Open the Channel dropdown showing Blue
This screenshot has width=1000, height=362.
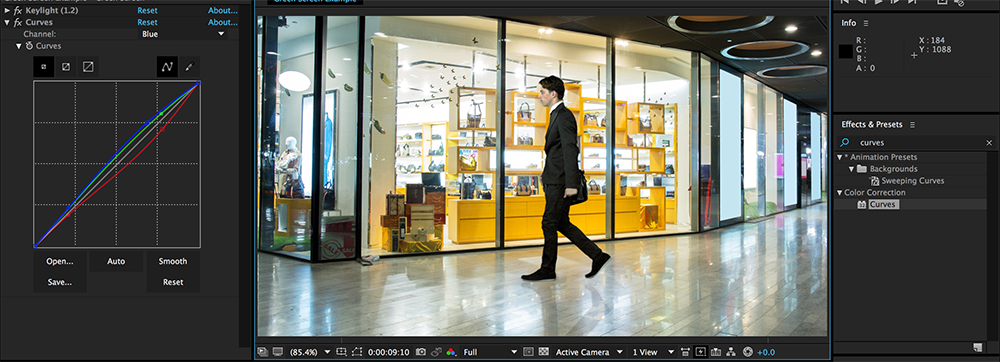183,34
